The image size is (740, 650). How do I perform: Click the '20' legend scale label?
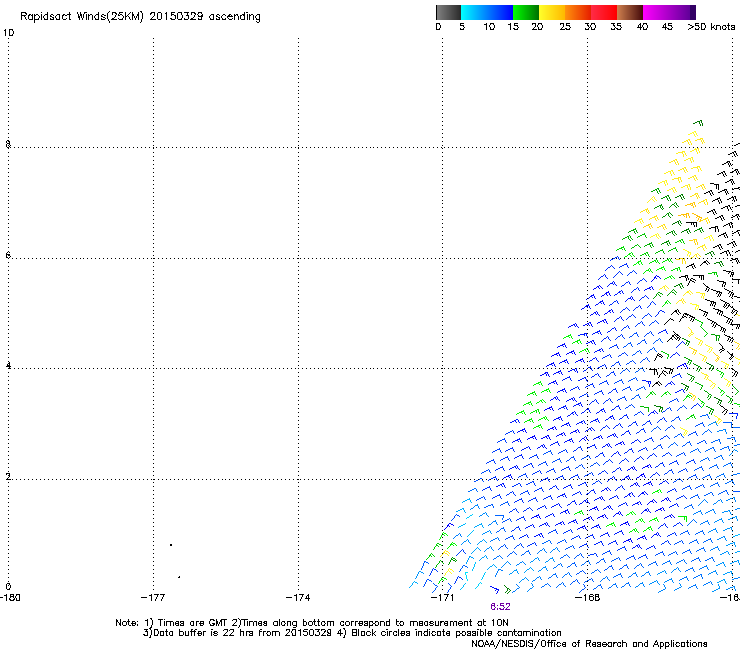(537, 27)
